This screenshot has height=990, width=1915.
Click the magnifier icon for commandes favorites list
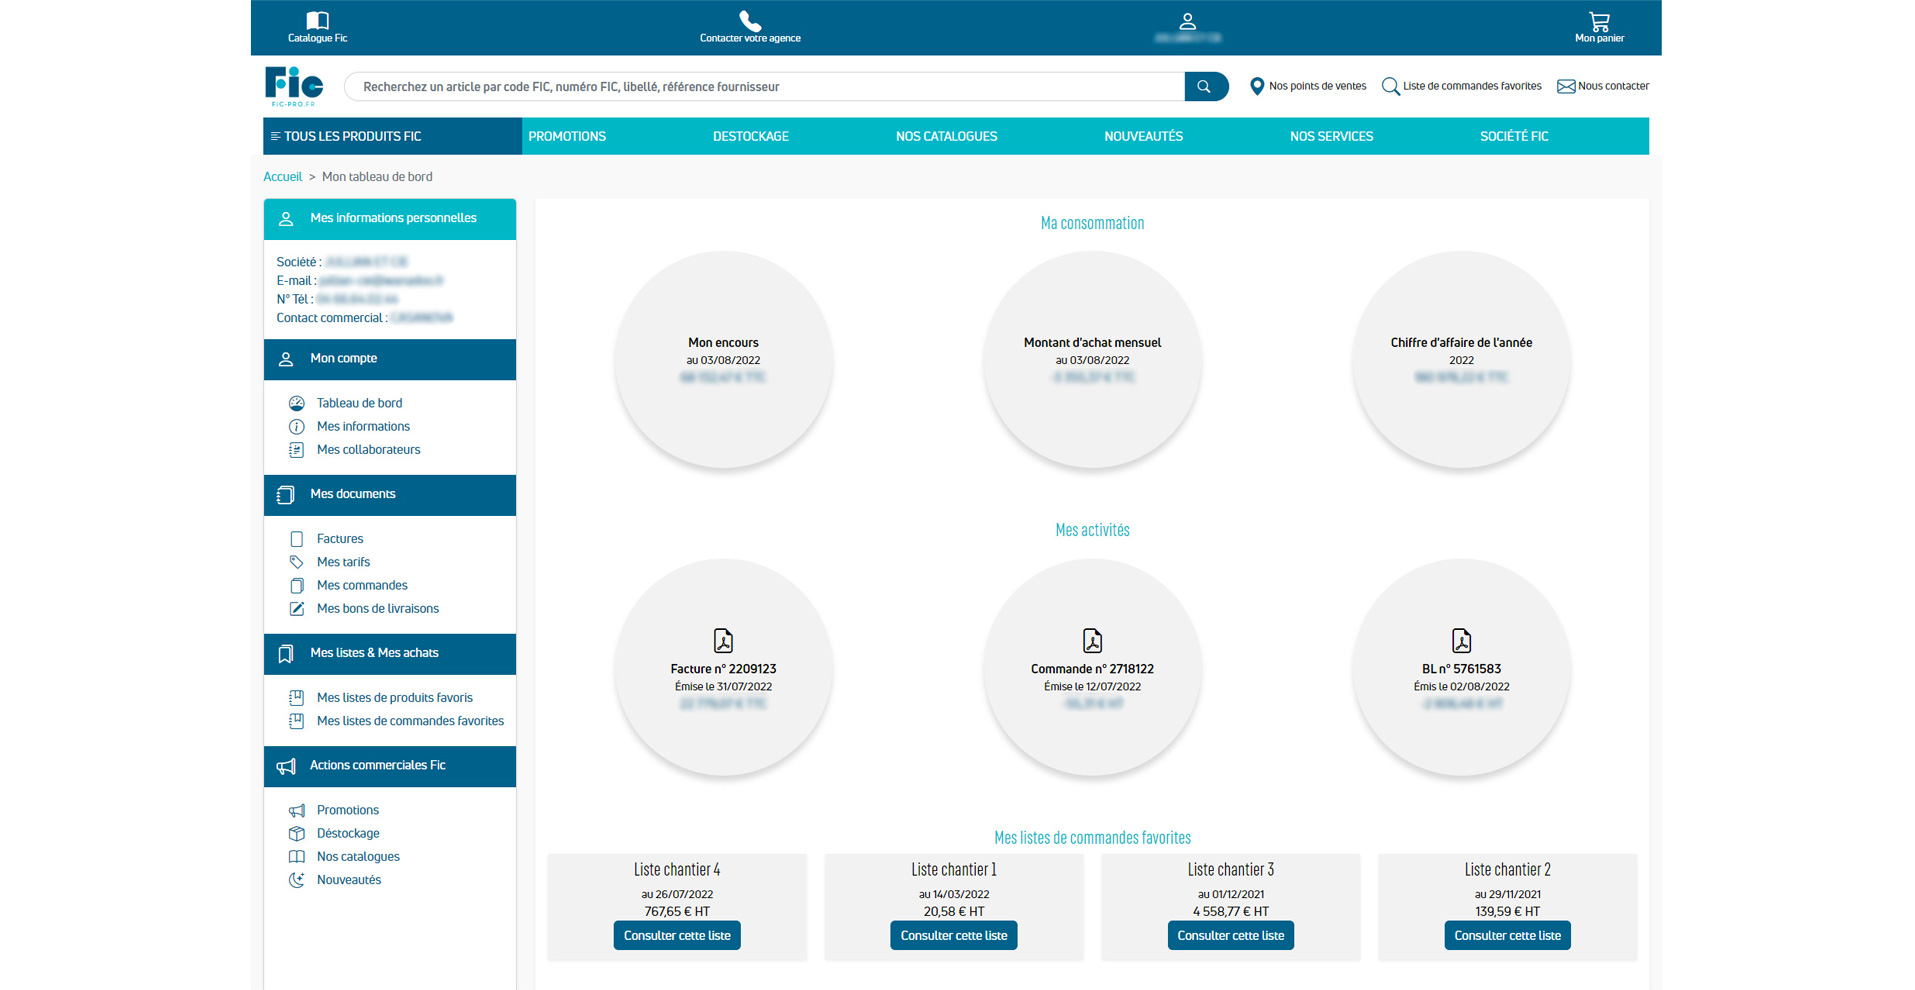(1390, 87)
